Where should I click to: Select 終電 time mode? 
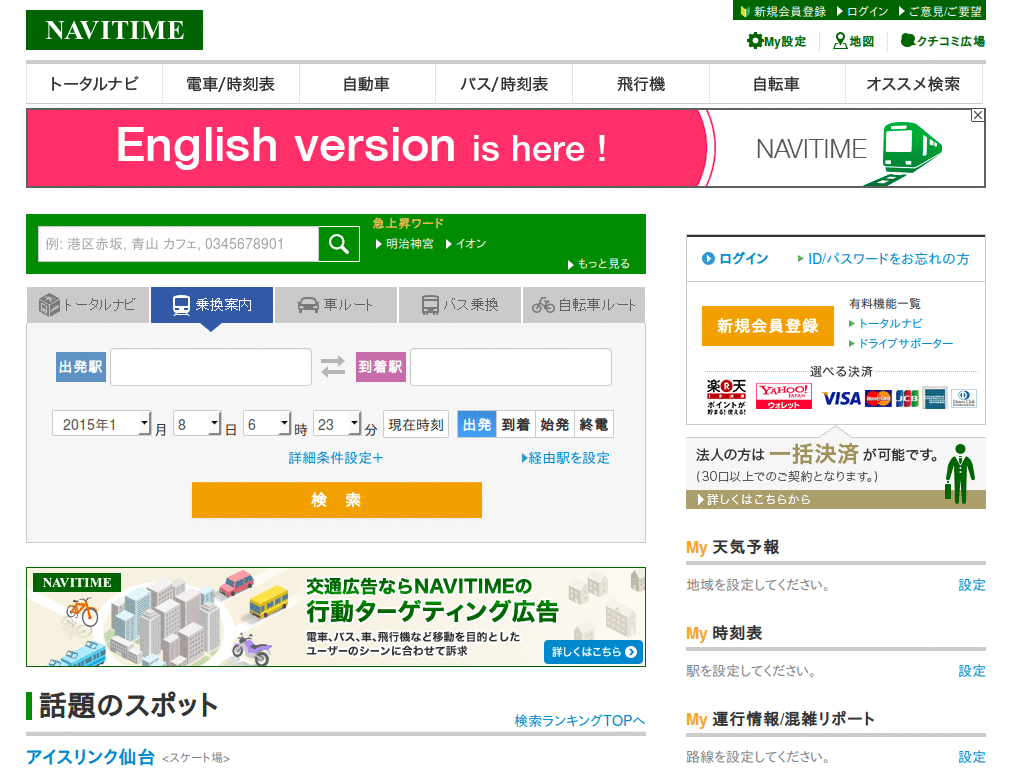coord(594,424)
